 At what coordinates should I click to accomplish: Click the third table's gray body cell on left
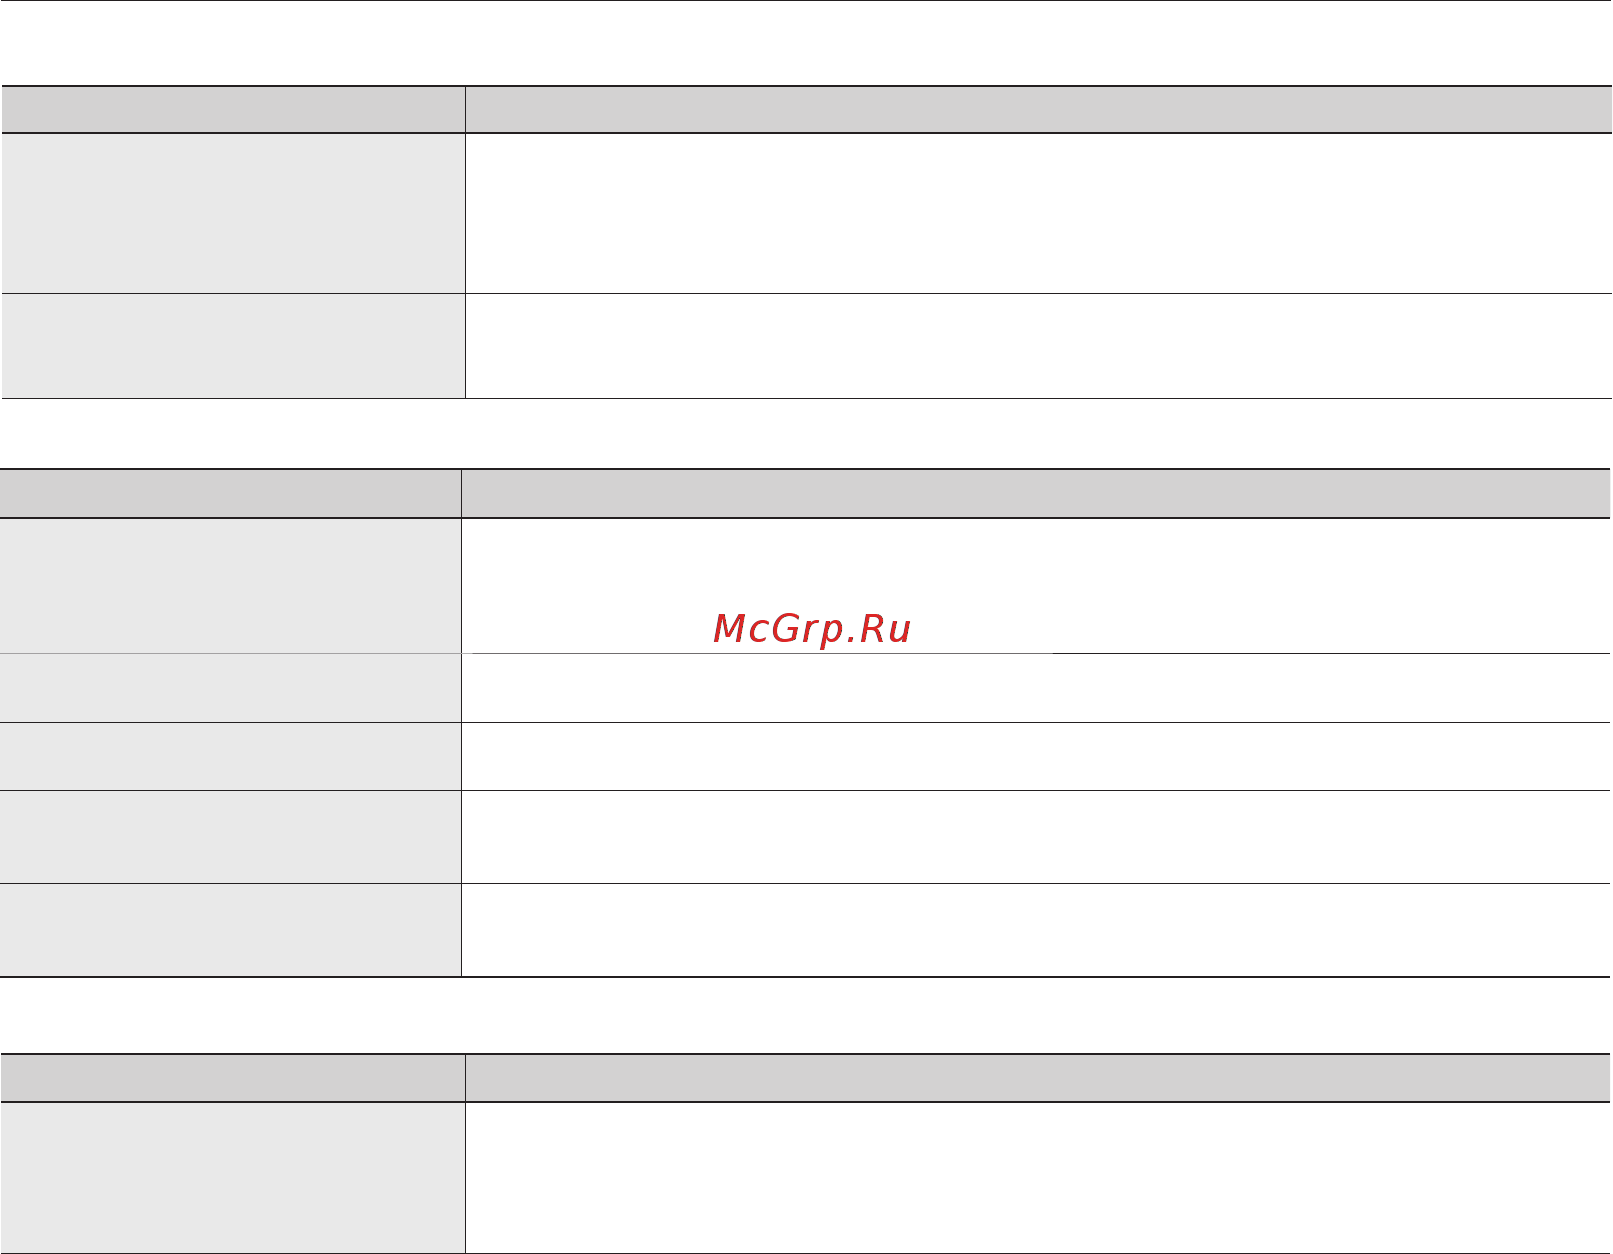coord(233,1178)
